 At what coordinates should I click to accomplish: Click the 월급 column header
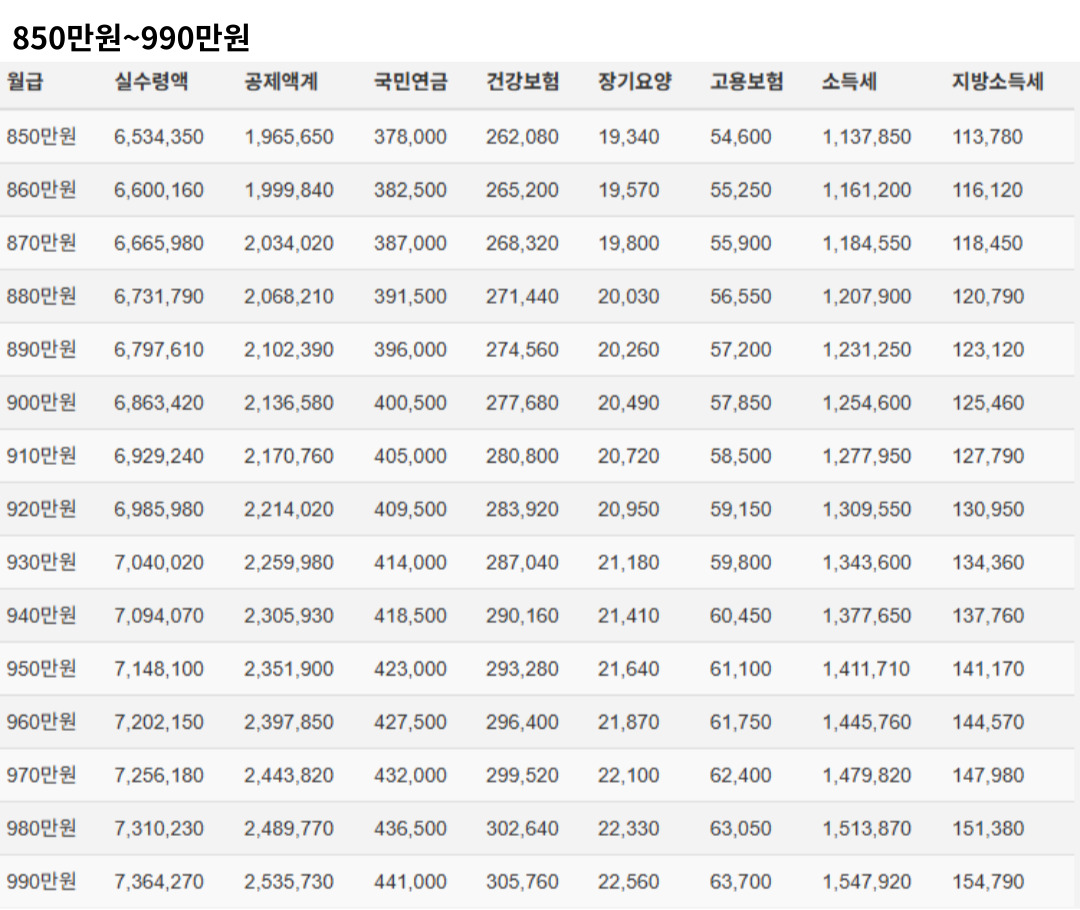(31, 86)
